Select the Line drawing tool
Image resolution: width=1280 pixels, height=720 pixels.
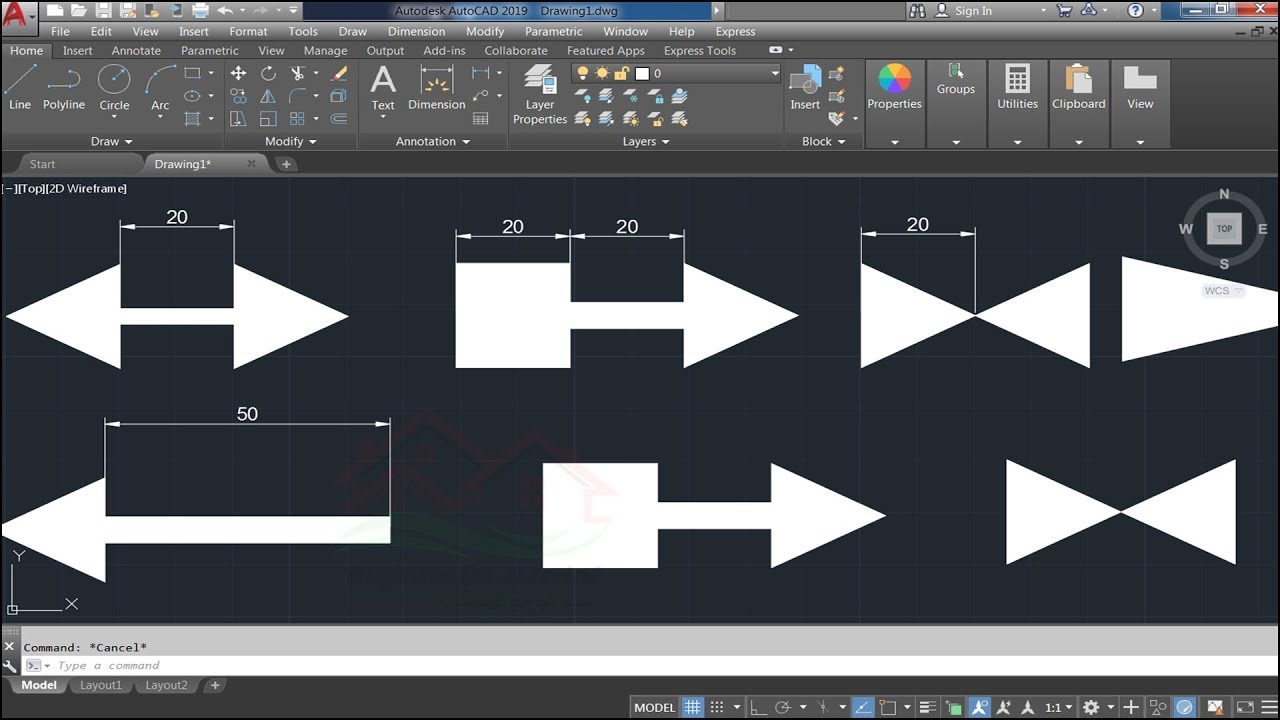point(20,88)
